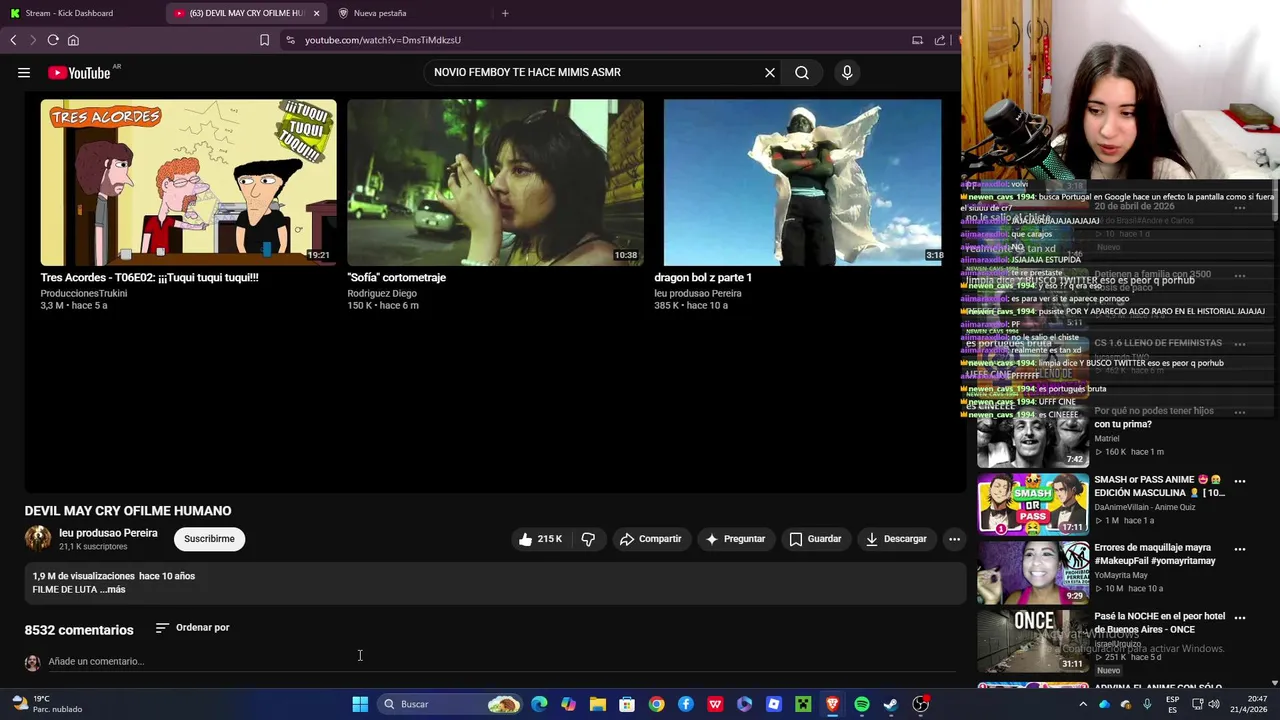Switch to the Stream - Kick Dashboard tab

69,13
